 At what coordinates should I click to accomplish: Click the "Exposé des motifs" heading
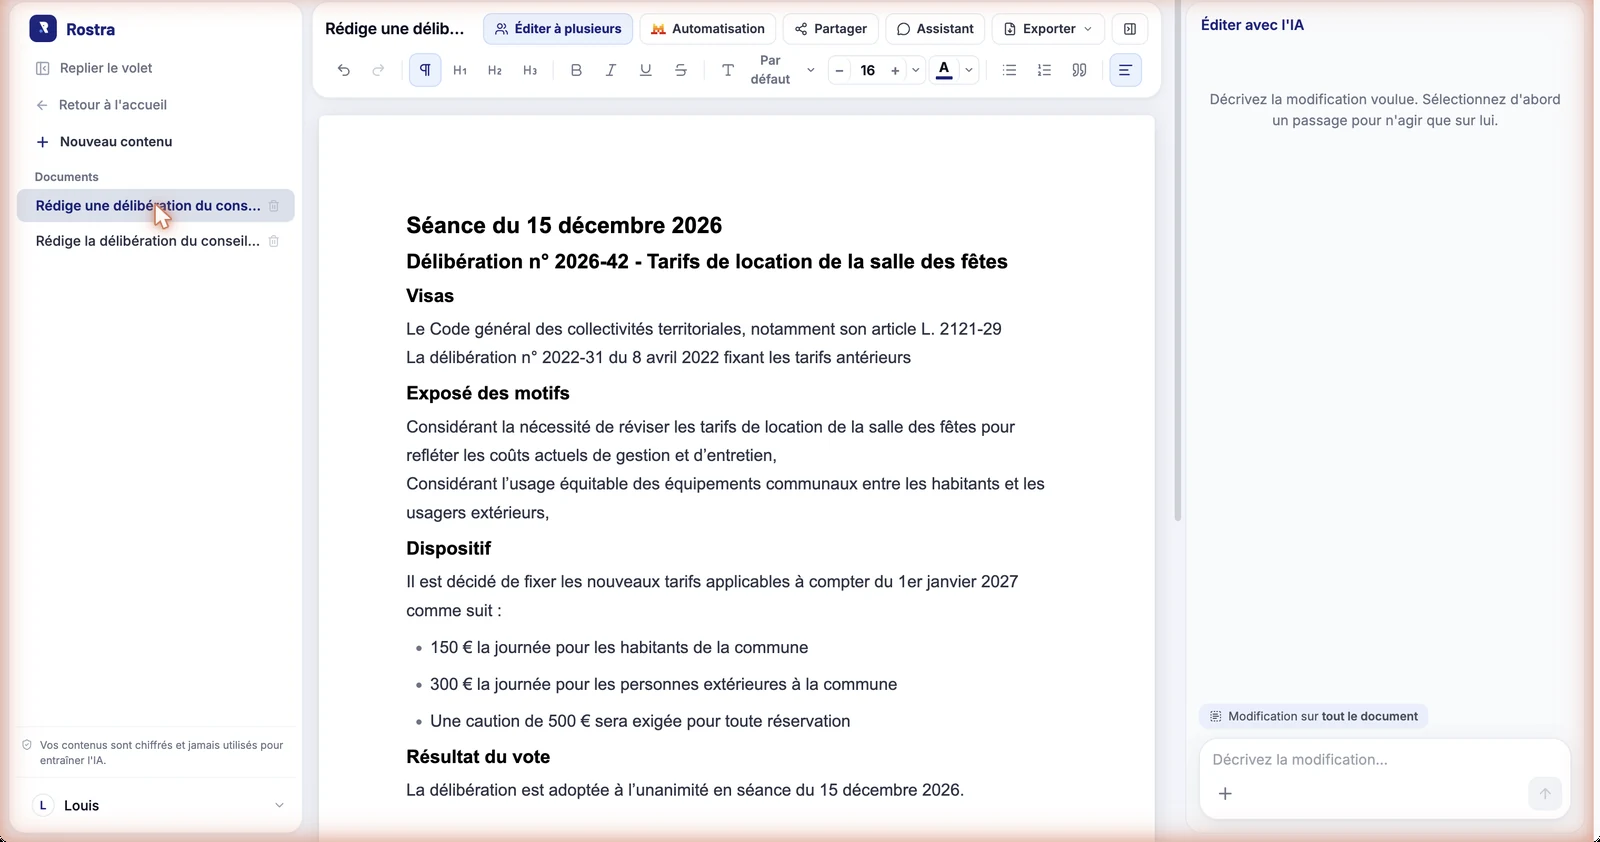pyautogui.click(x=488, y=394)
